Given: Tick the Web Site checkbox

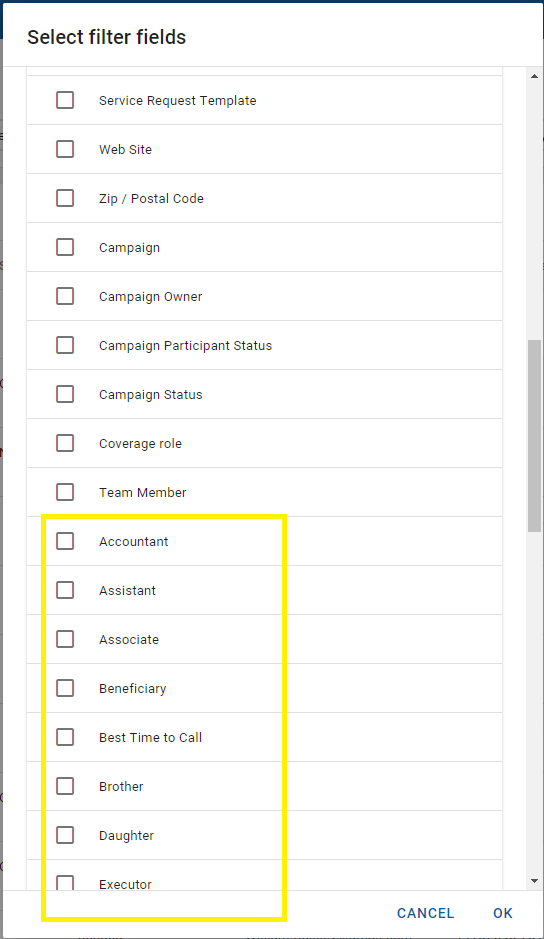Looking at the screenshot, I should pyautogui.click(x=65, y=149).
